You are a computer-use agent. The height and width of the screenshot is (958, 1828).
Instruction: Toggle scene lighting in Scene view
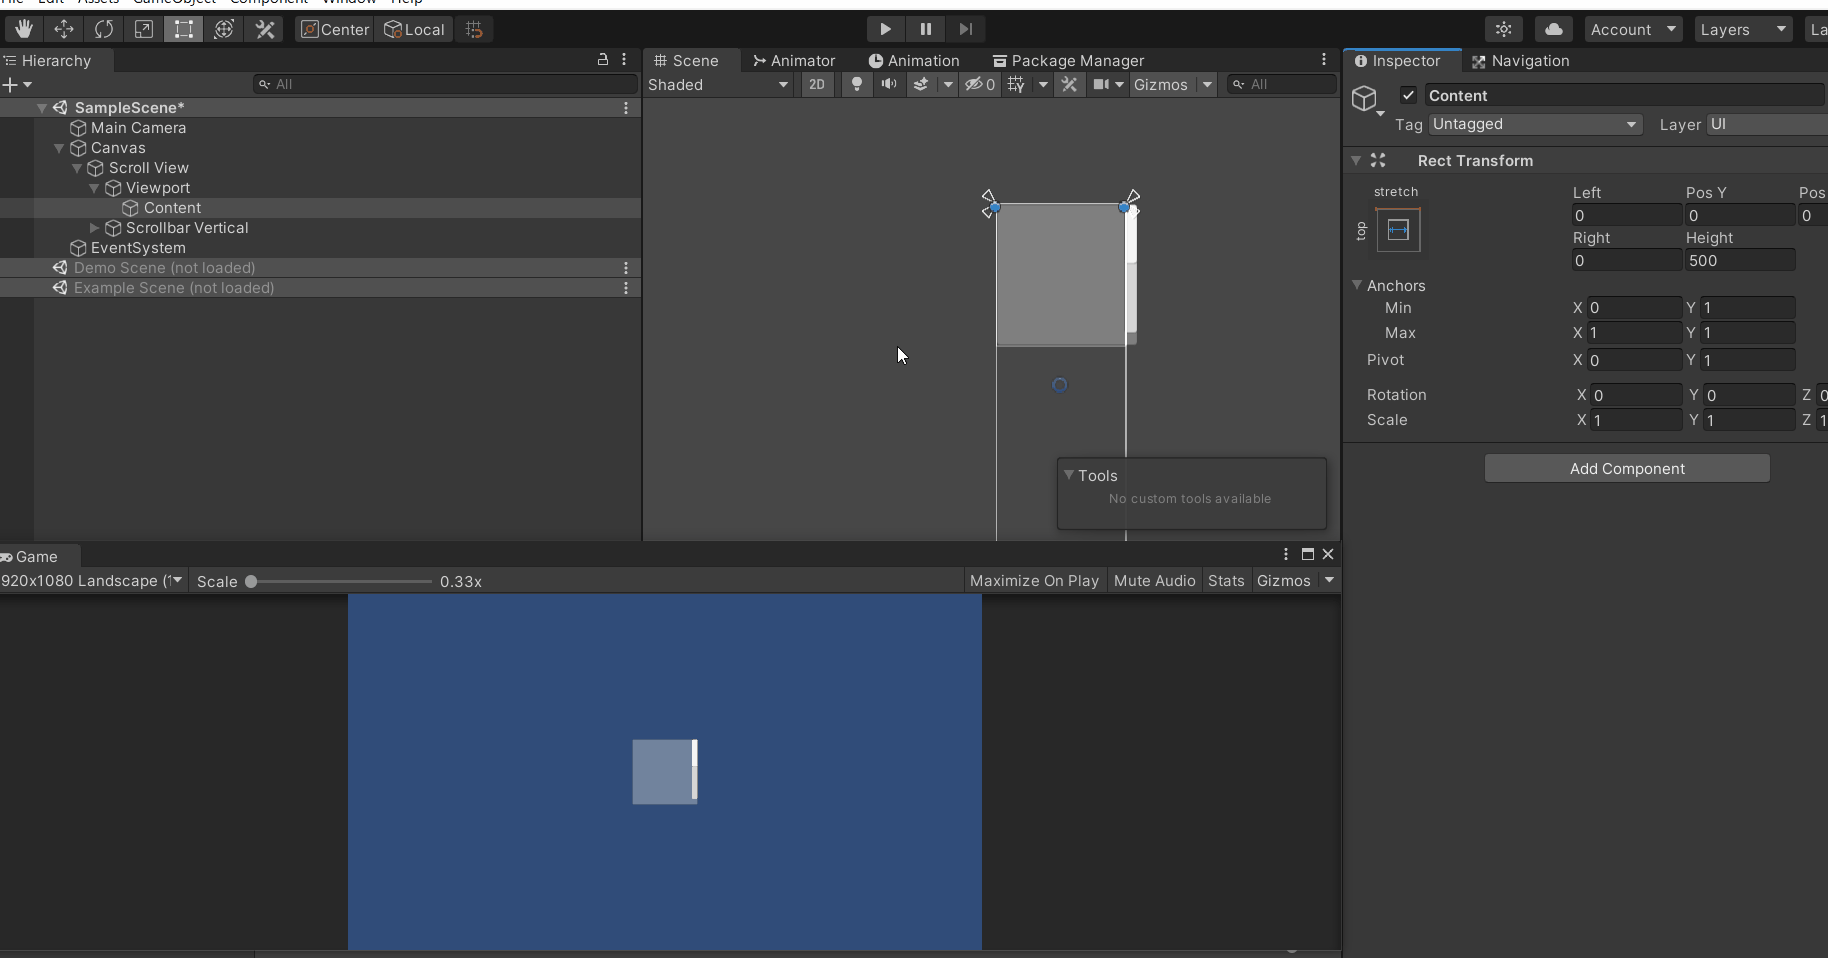[x=856, y=85]
